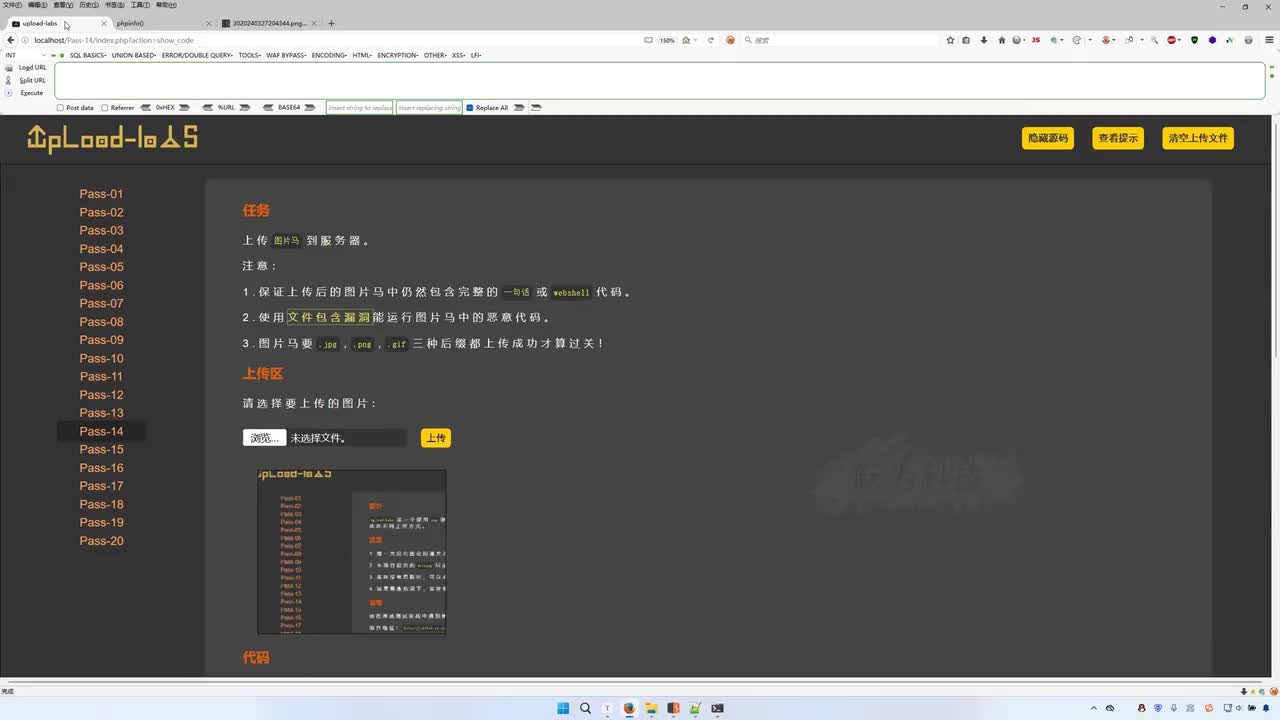
Task: Click the bookmark star icon
Action: [950, 40]
